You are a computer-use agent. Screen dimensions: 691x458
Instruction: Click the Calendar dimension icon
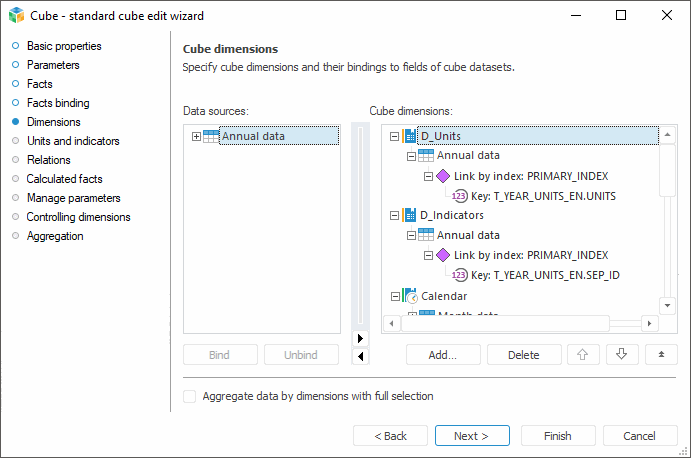410,296
